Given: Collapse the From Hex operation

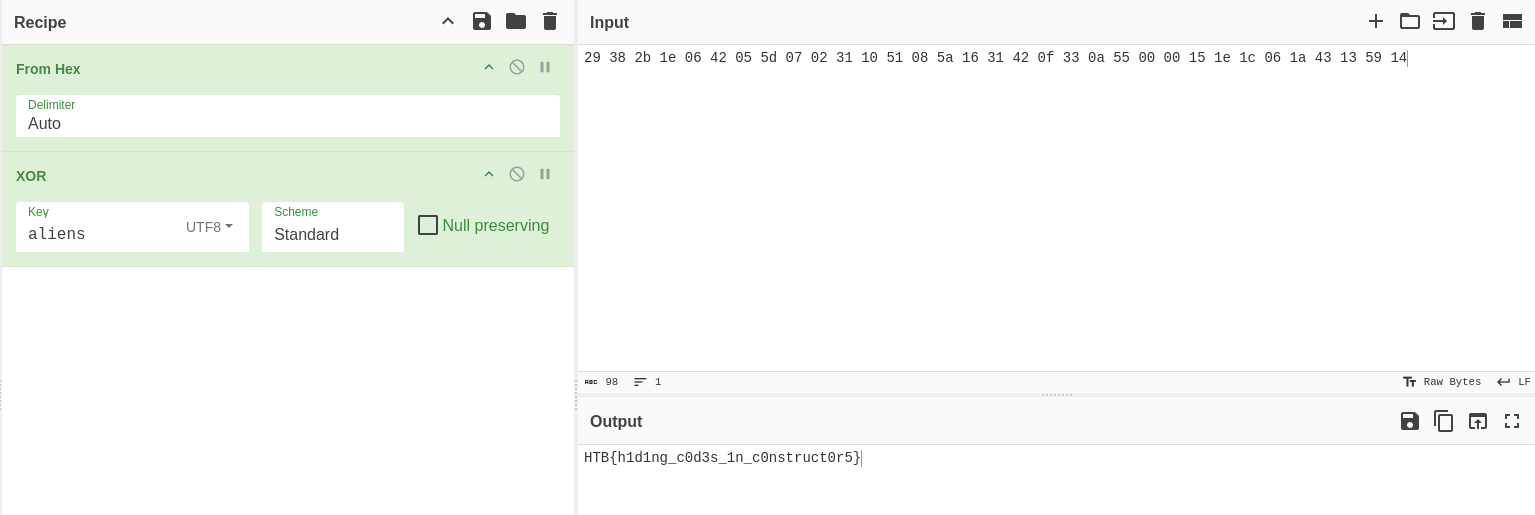Looking at the screenshot, I should pos(489,67).
